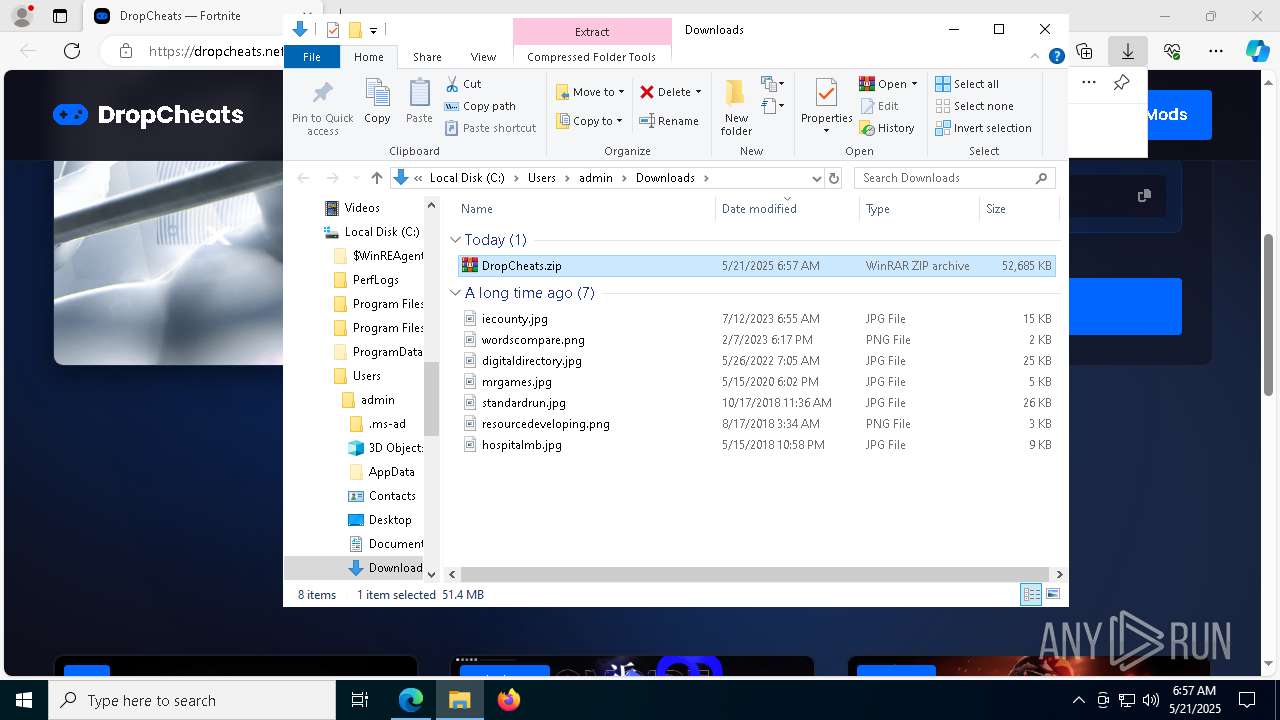
Task: Click Edit in Open group
Action: pyautogui.click(x=878, y=106)
